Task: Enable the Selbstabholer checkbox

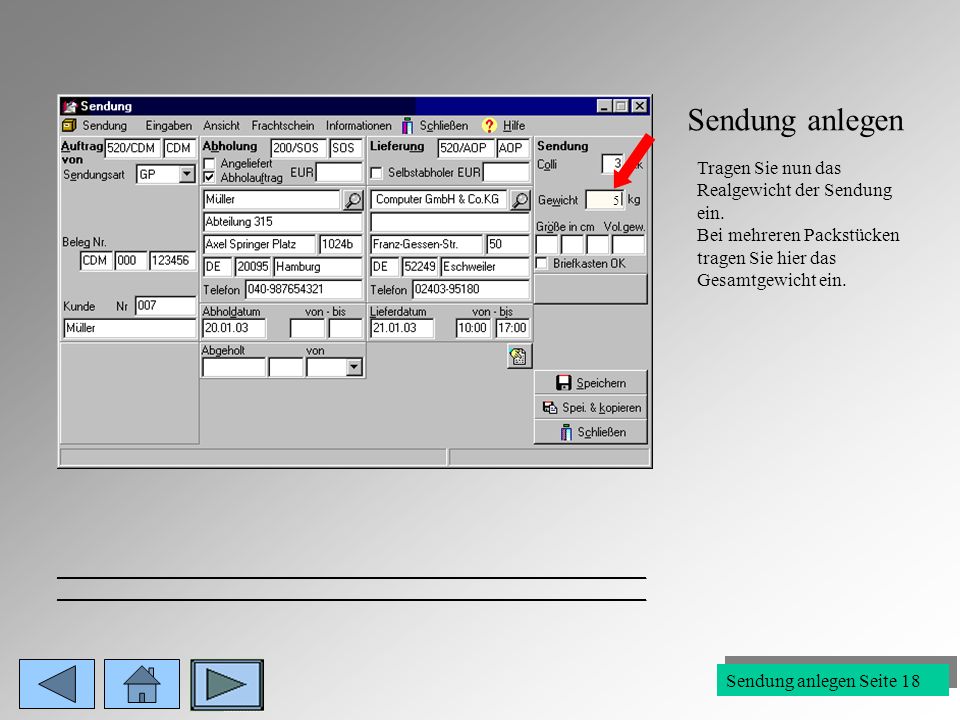Action: coord(377,173)
